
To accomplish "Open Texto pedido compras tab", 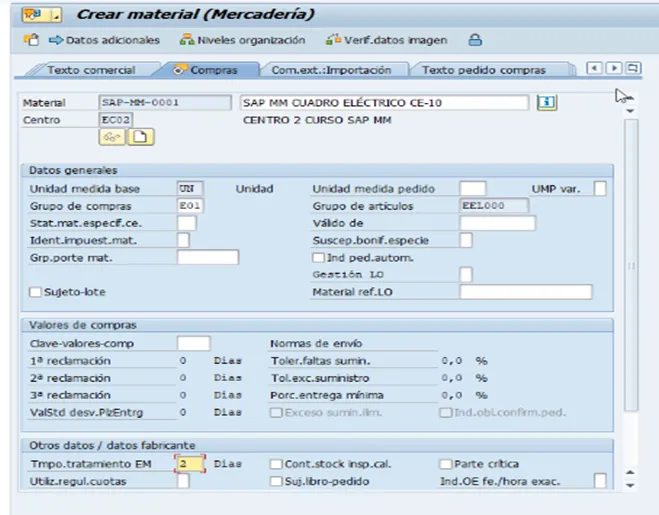I will [484, 70].
